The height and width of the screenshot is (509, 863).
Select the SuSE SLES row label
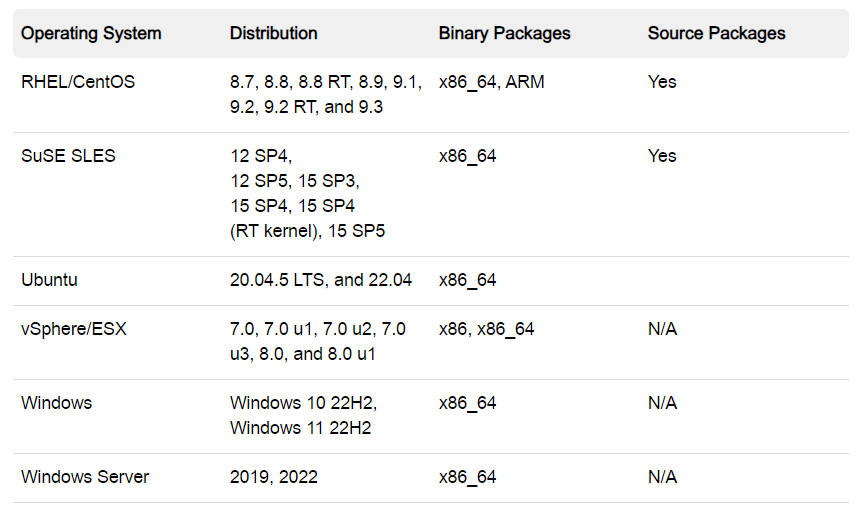(x=68, y=156)
